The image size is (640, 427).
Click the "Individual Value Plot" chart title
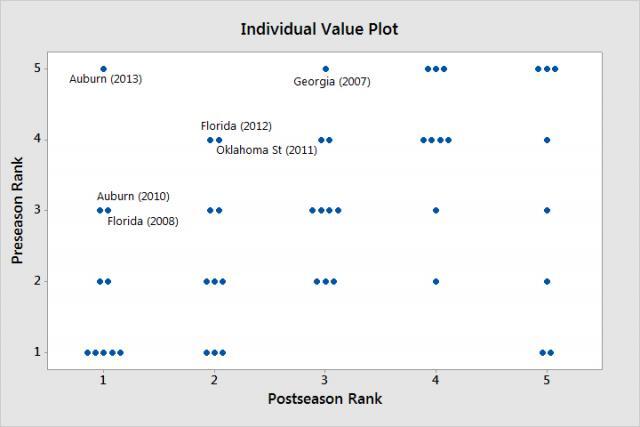(319, 29)
